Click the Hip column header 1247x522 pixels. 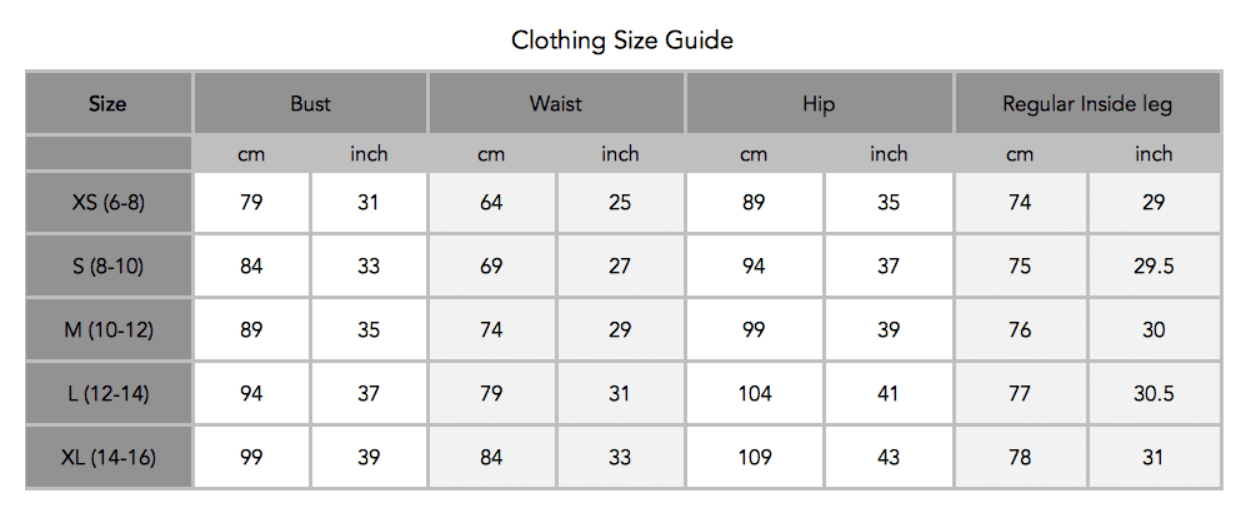click(818, 103)
